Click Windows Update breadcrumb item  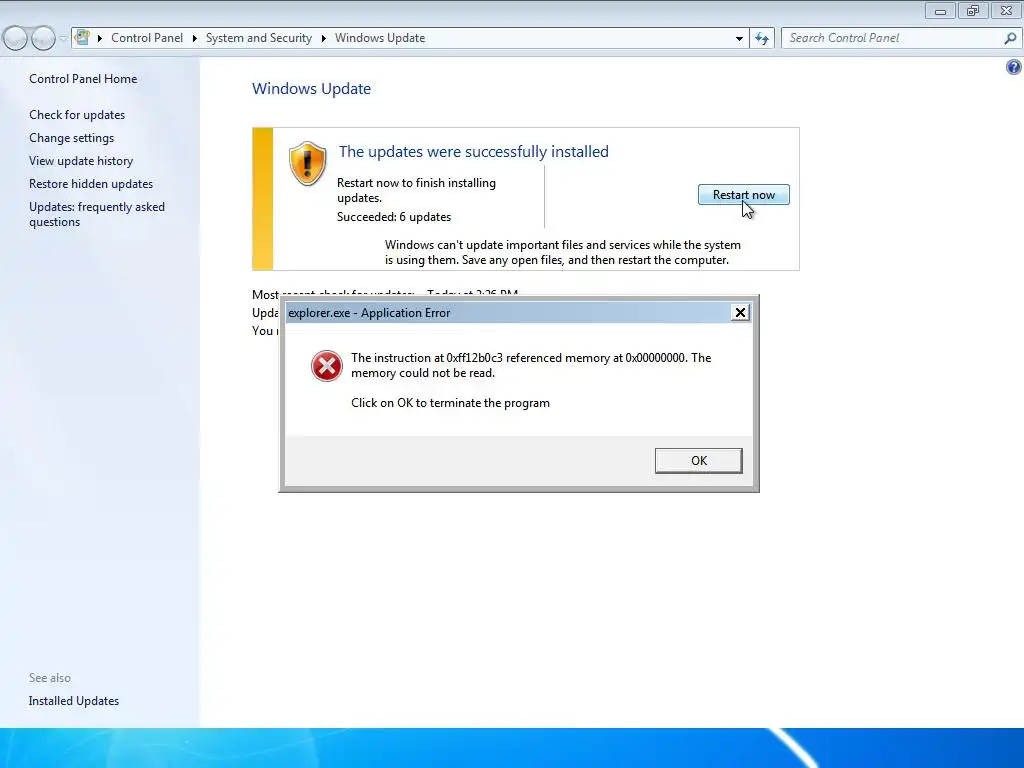(380, 38)
